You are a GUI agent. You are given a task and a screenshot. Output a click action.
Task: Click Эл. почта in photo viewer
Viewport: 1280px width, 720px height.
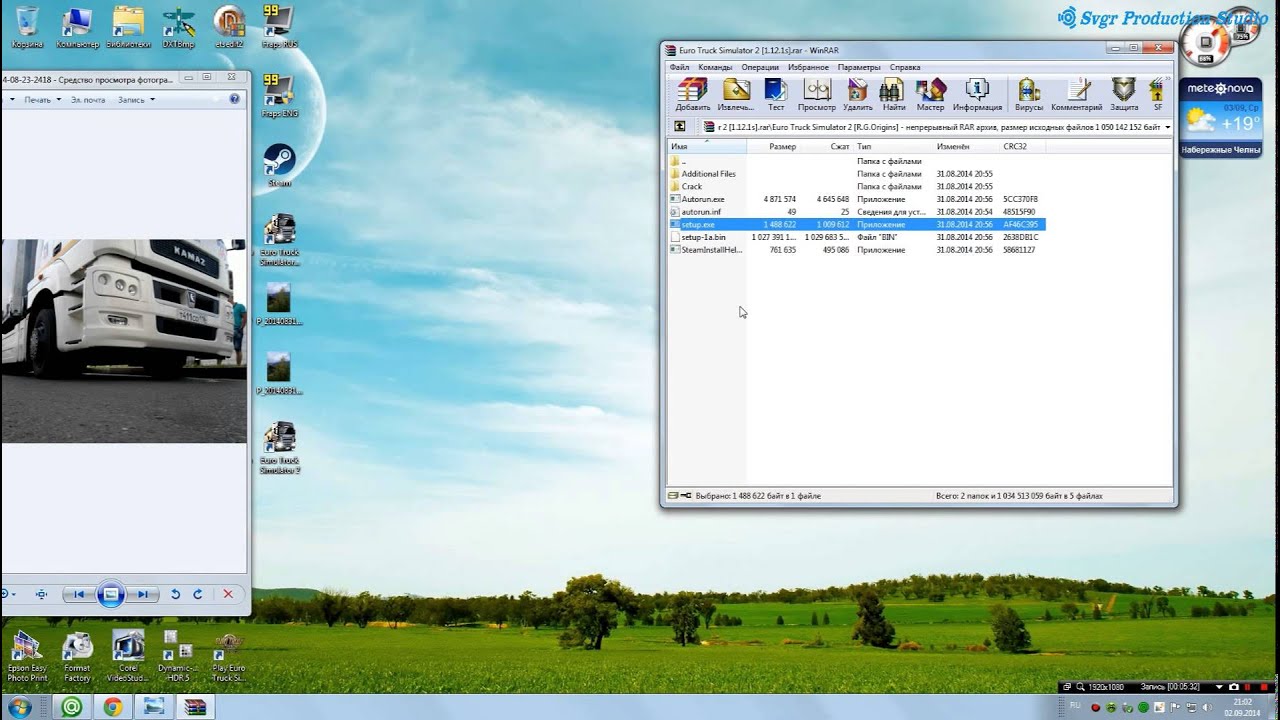pyautogui.click(x=88, y=100)
